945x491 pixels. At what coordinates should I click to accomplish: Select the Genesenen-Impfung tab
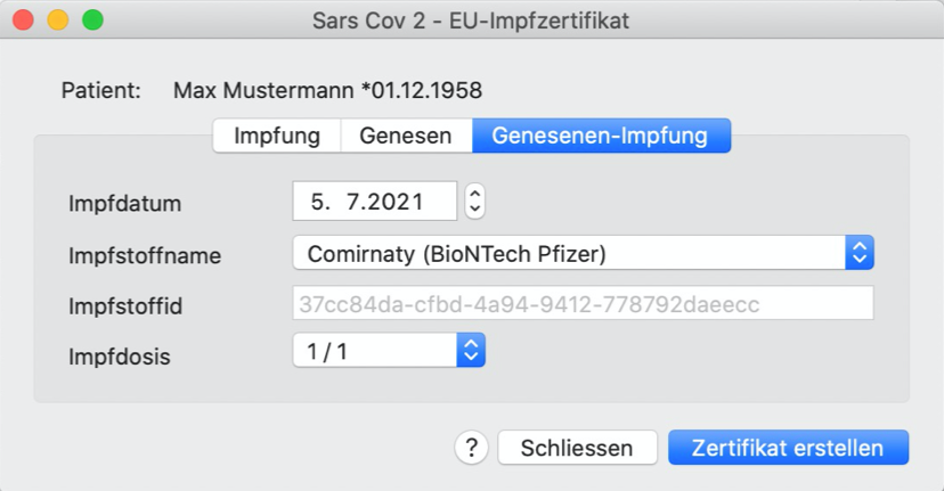coord(601,136)
